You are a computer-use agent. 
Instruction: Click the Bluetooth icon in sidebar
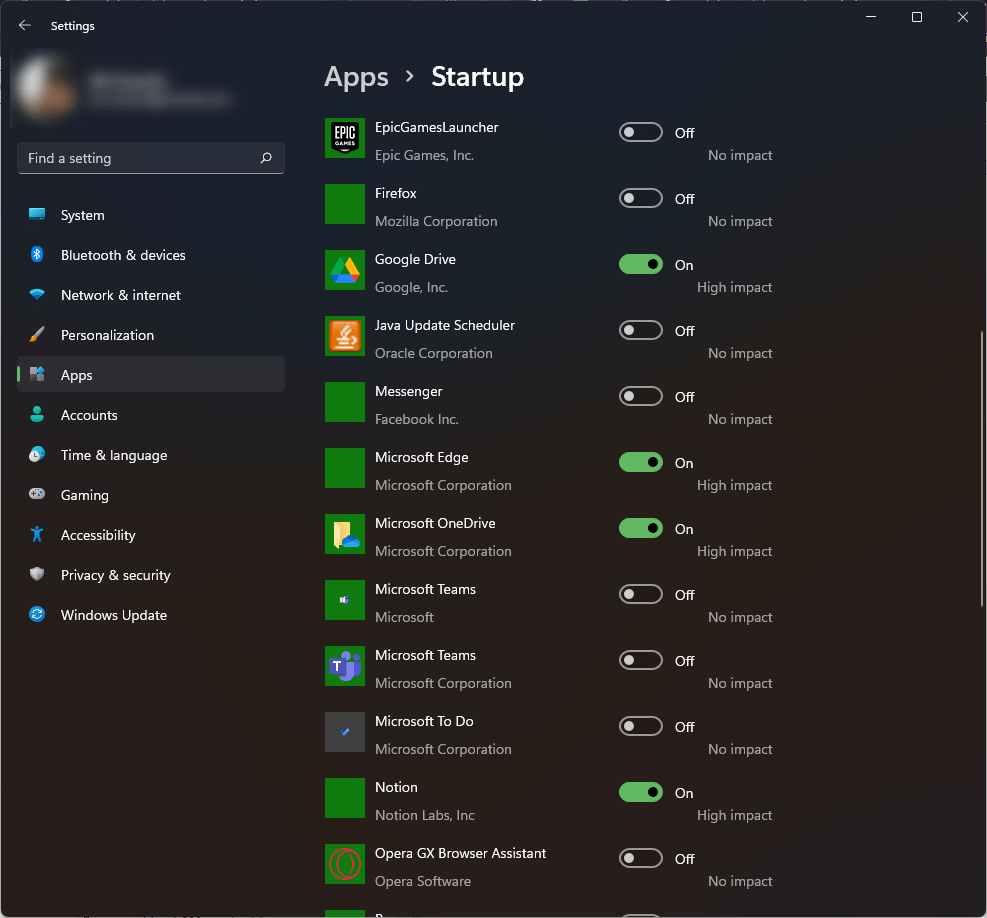[37, 254]
